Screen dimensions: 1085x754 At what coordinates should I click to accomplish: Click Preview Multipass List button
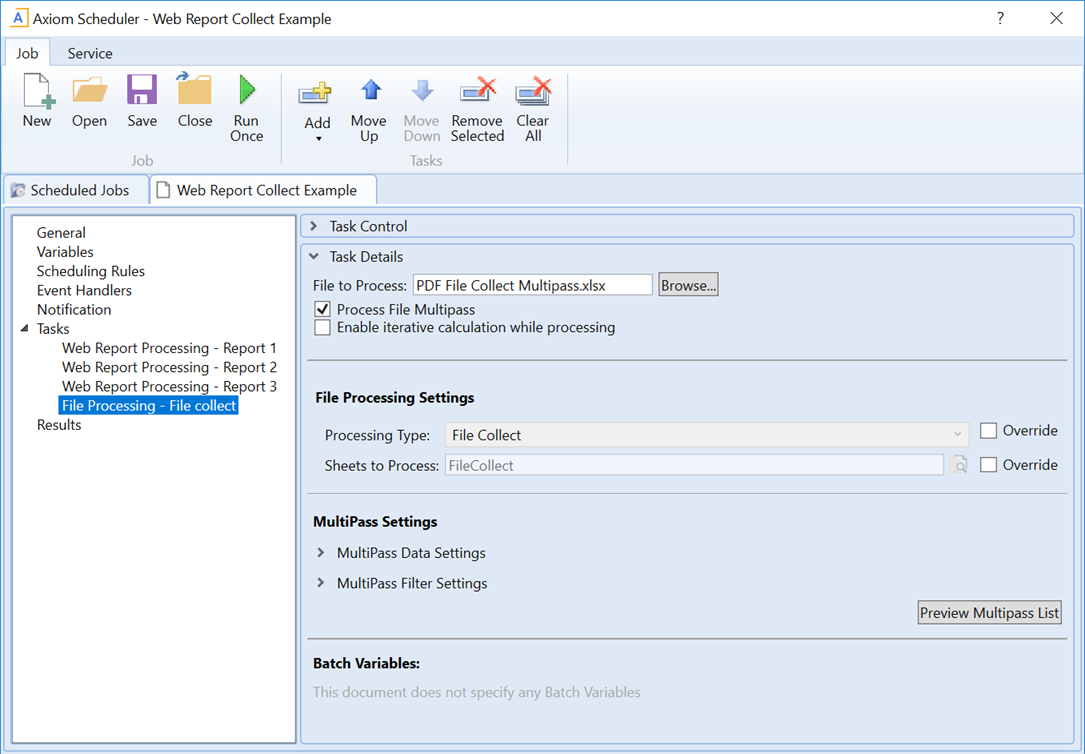989,613
